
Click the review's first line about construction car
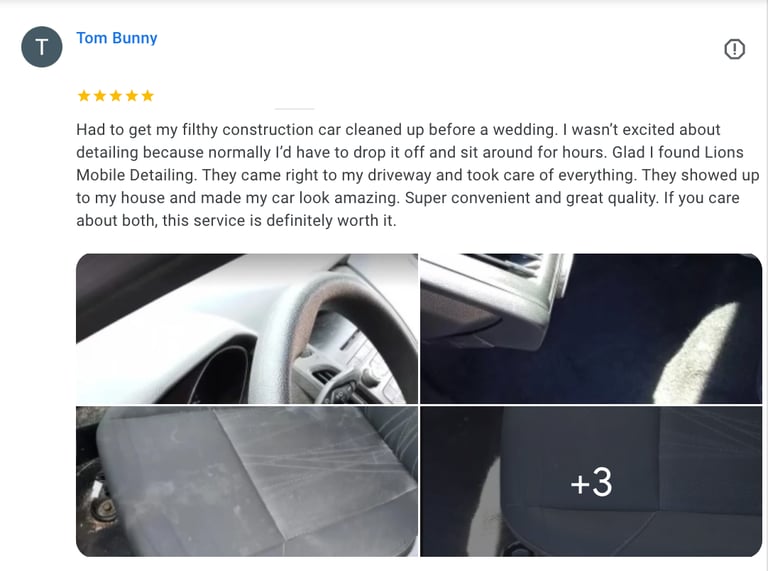398,130
